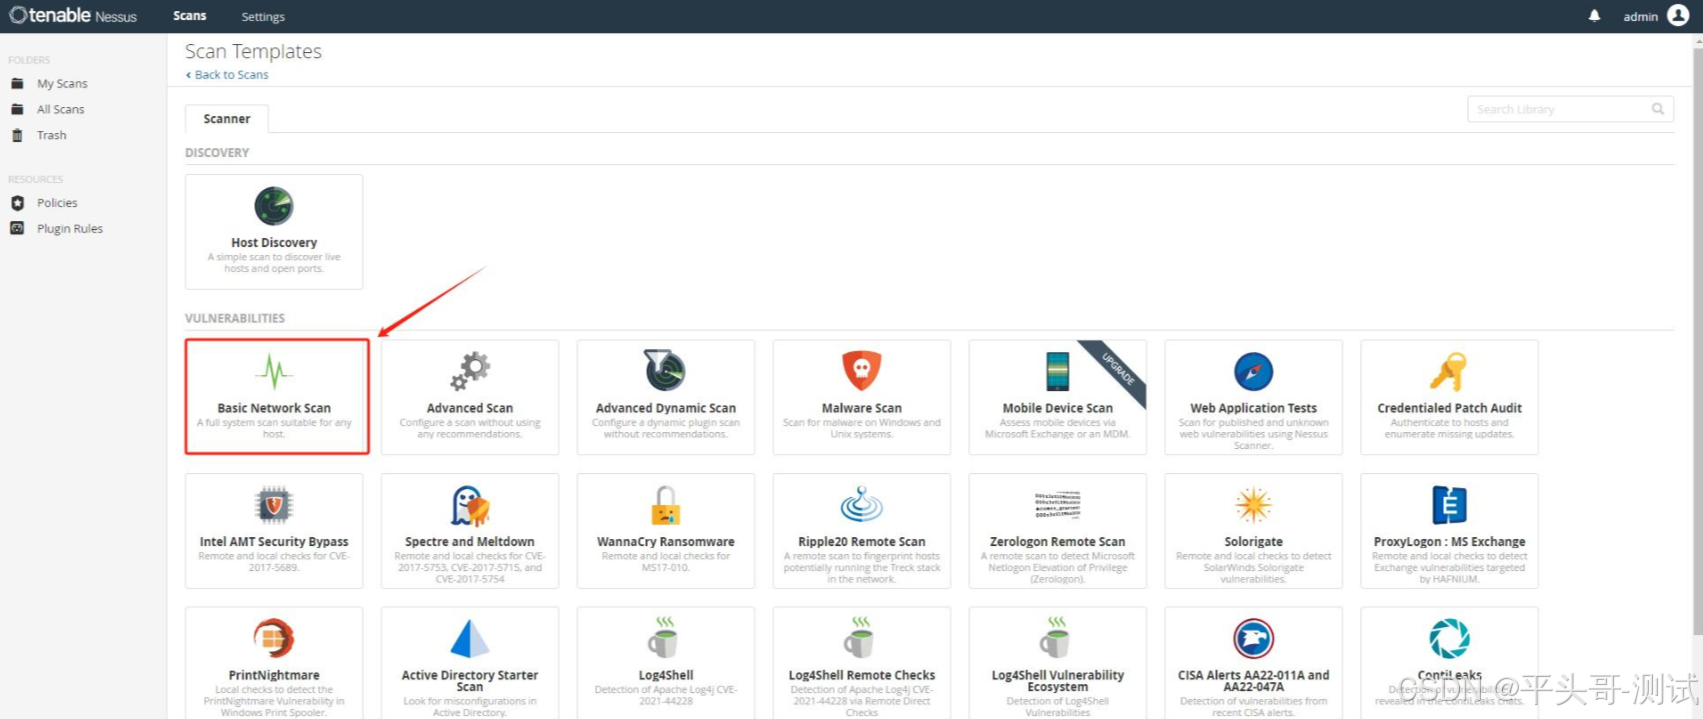The width and height of the screenshot is (1703, 719).
Task: Click the Log4Shell Remote Checks cup icon
Action: coord(859,637)
